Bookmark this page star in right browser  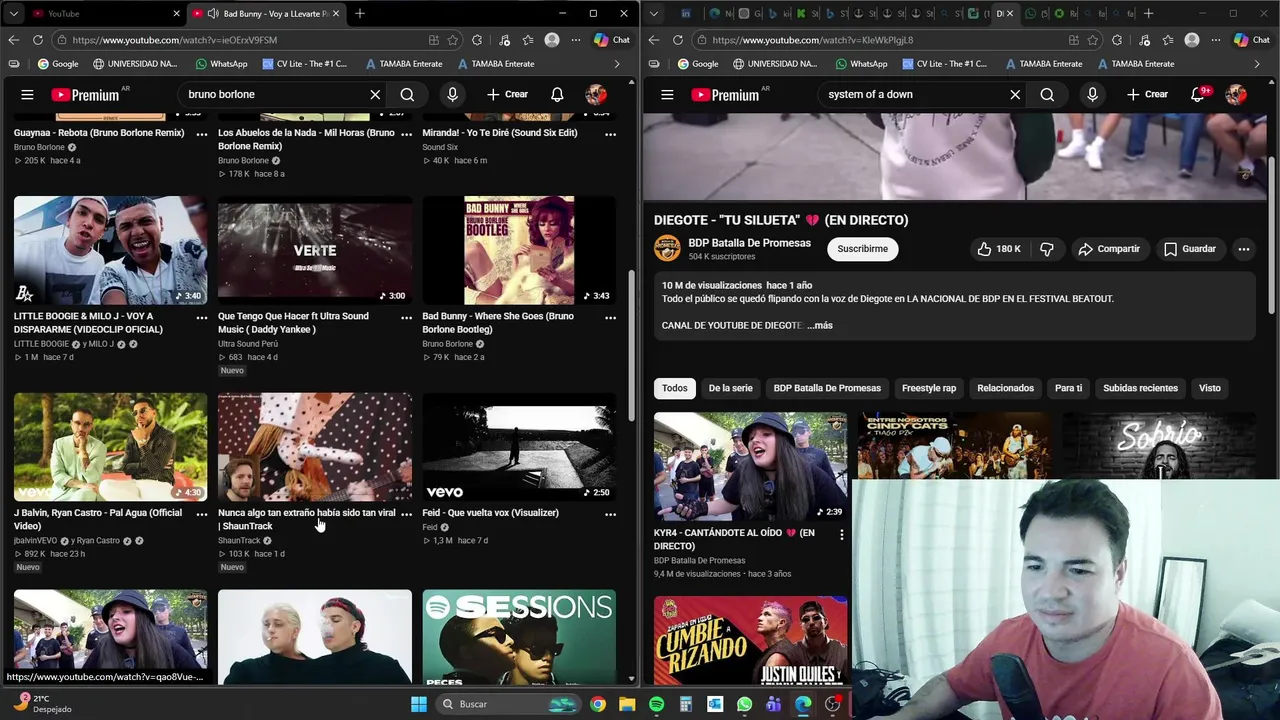point(1093,40)
